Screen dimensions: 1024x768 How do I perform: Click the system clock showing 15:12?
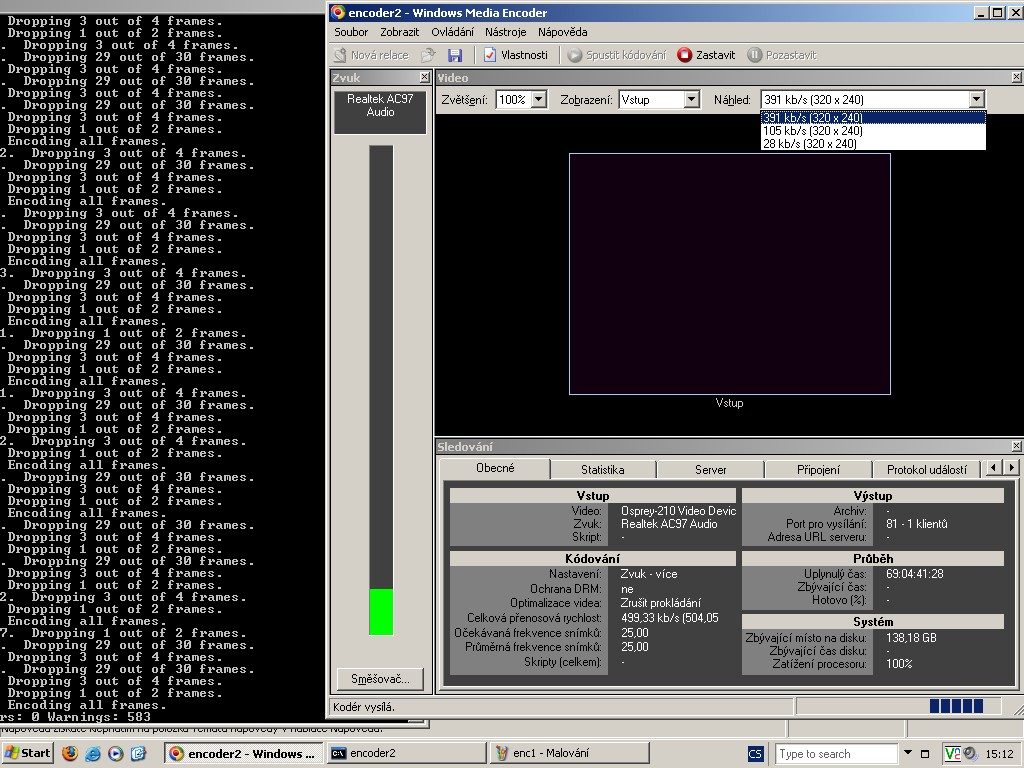999,754
